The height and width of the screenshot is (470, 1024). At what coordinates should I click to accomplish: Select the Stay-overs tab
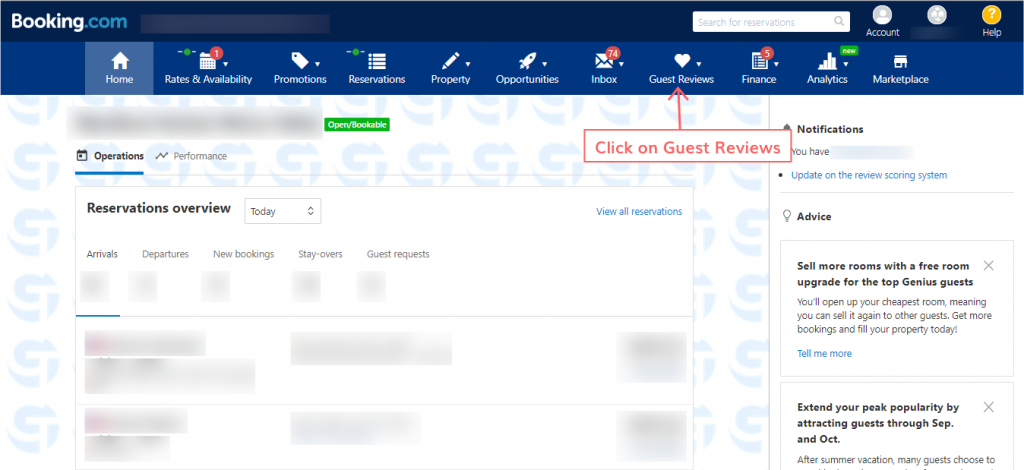pos(320,254)
